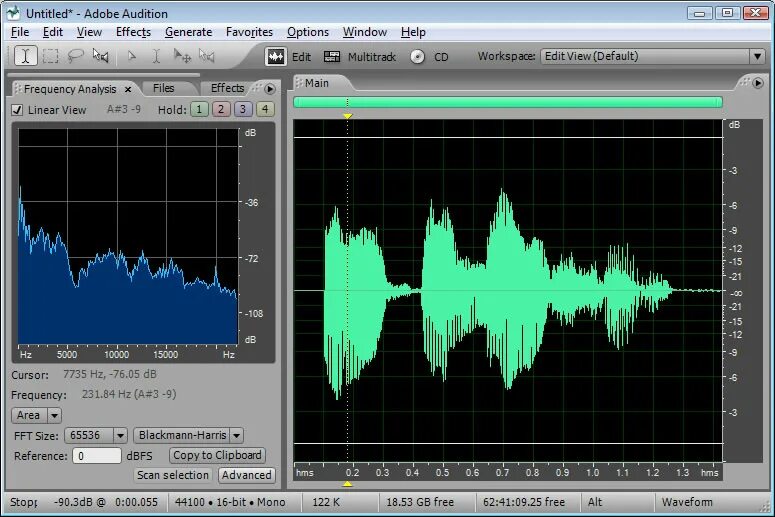Open the Effects menu
The width and height of the screenshot is (775, 517).
pyautogui.click(x=133, y=32)
